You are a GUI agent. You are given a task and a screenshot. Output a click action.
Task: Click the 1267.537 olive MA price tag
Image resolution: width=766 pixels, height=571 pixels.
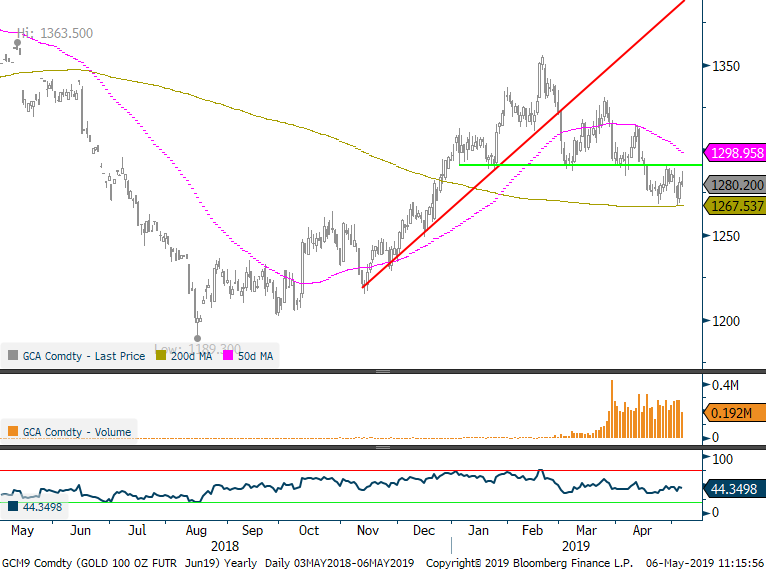point(736,206)
